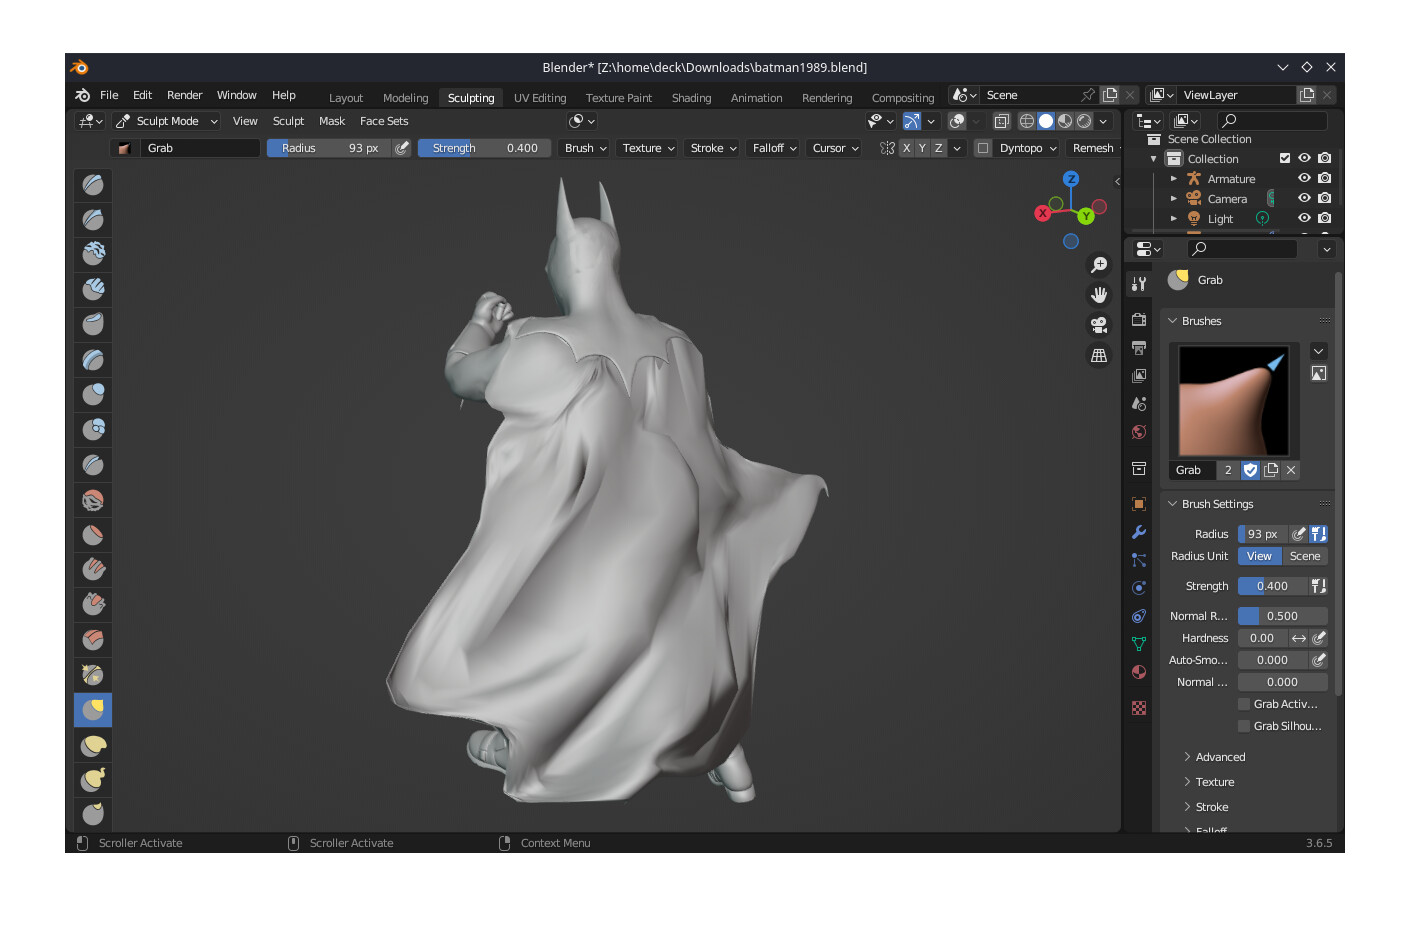Open the Modifiers wrench tab

[1139, 532]
